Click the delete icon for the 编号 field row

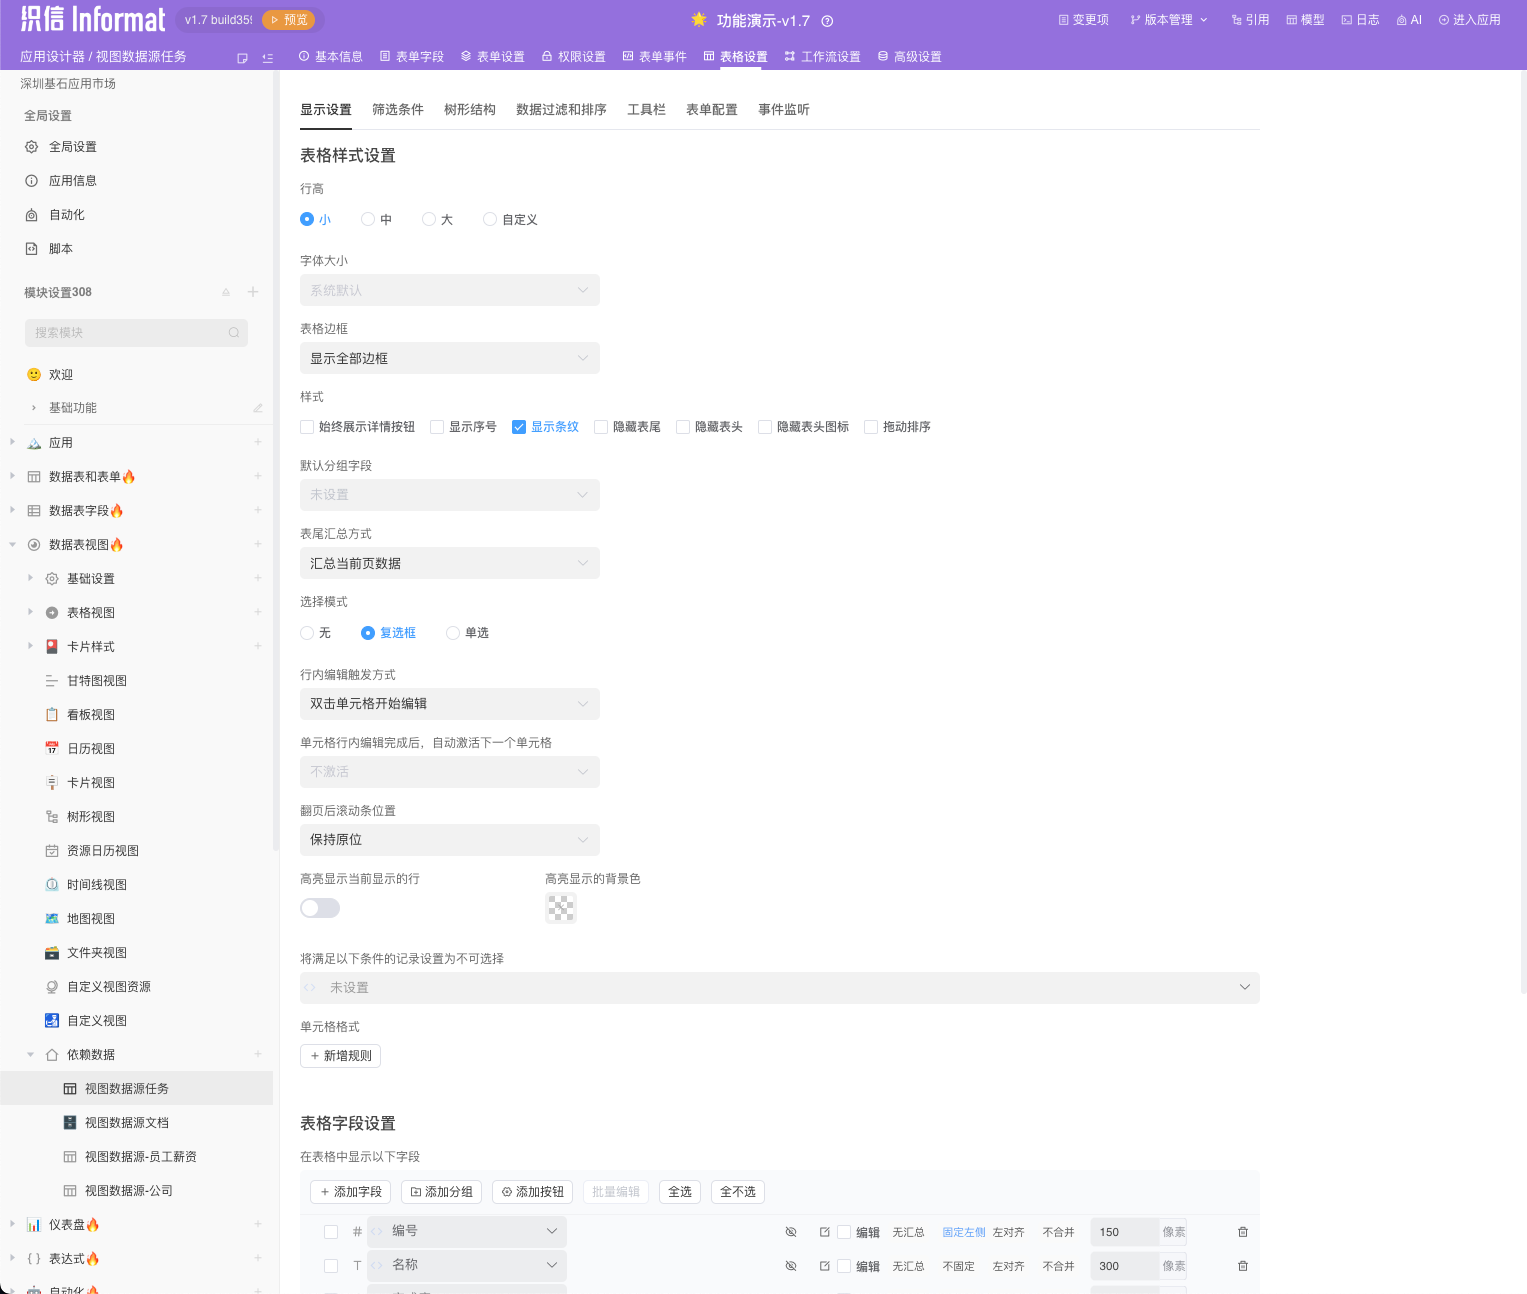[1243, 1232]
